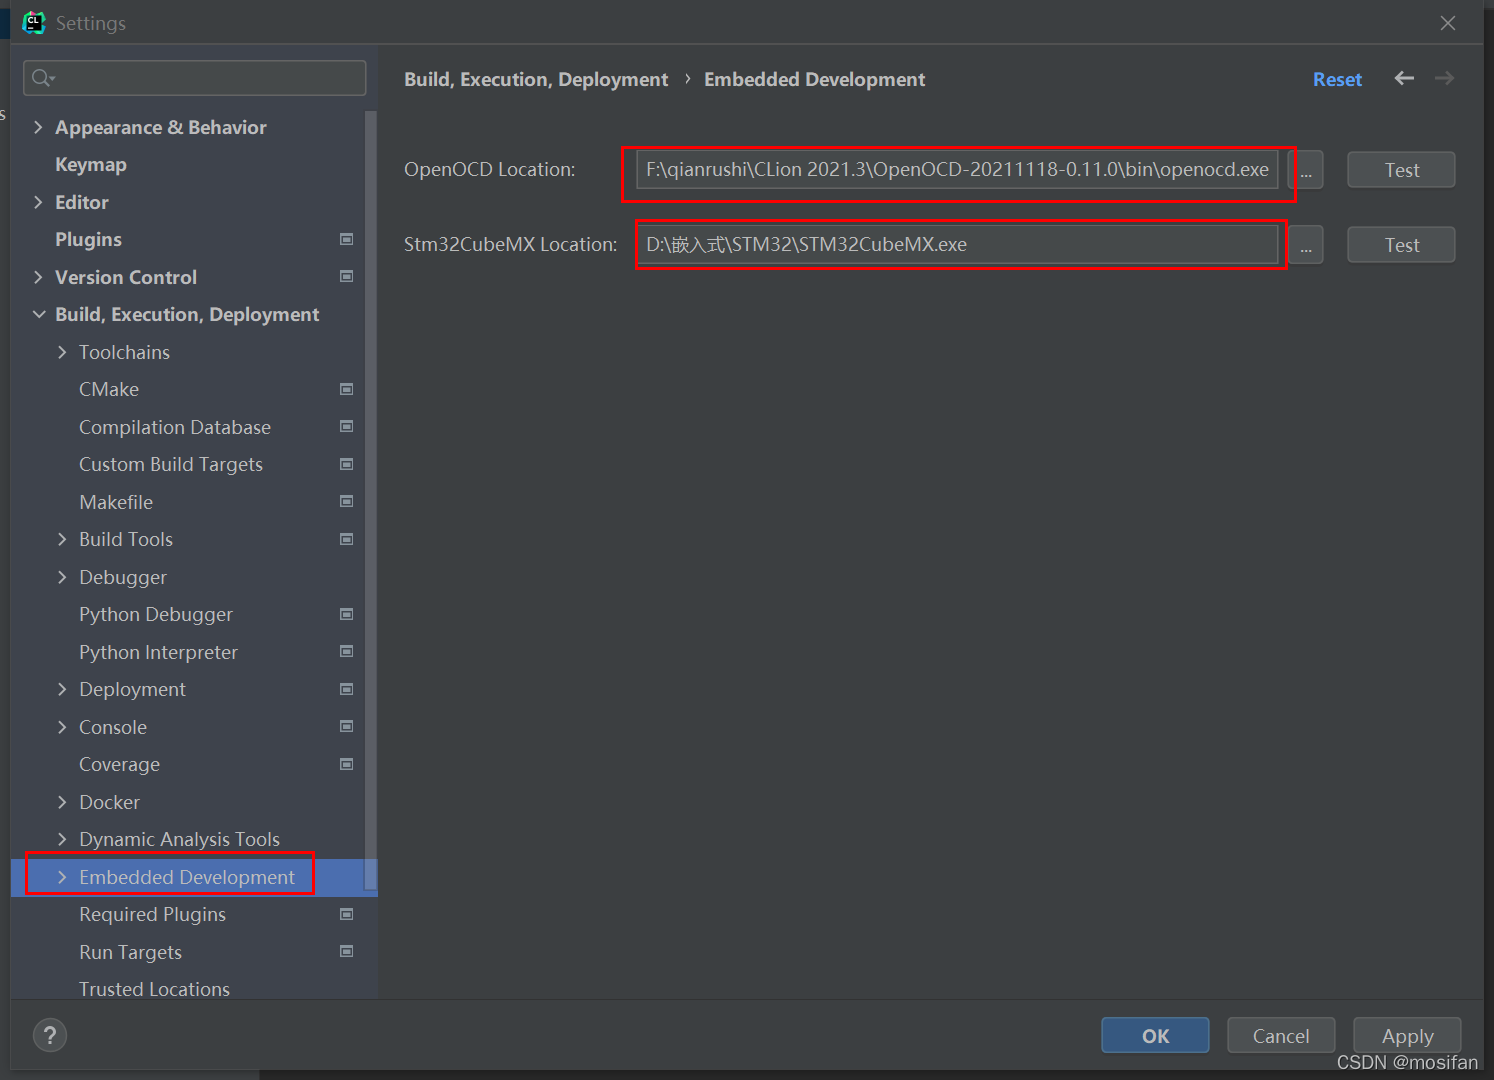Open the help question mark button
Viewport: 1494px width, 1080px height.
pyautogui.click(x=50, y=1035)
